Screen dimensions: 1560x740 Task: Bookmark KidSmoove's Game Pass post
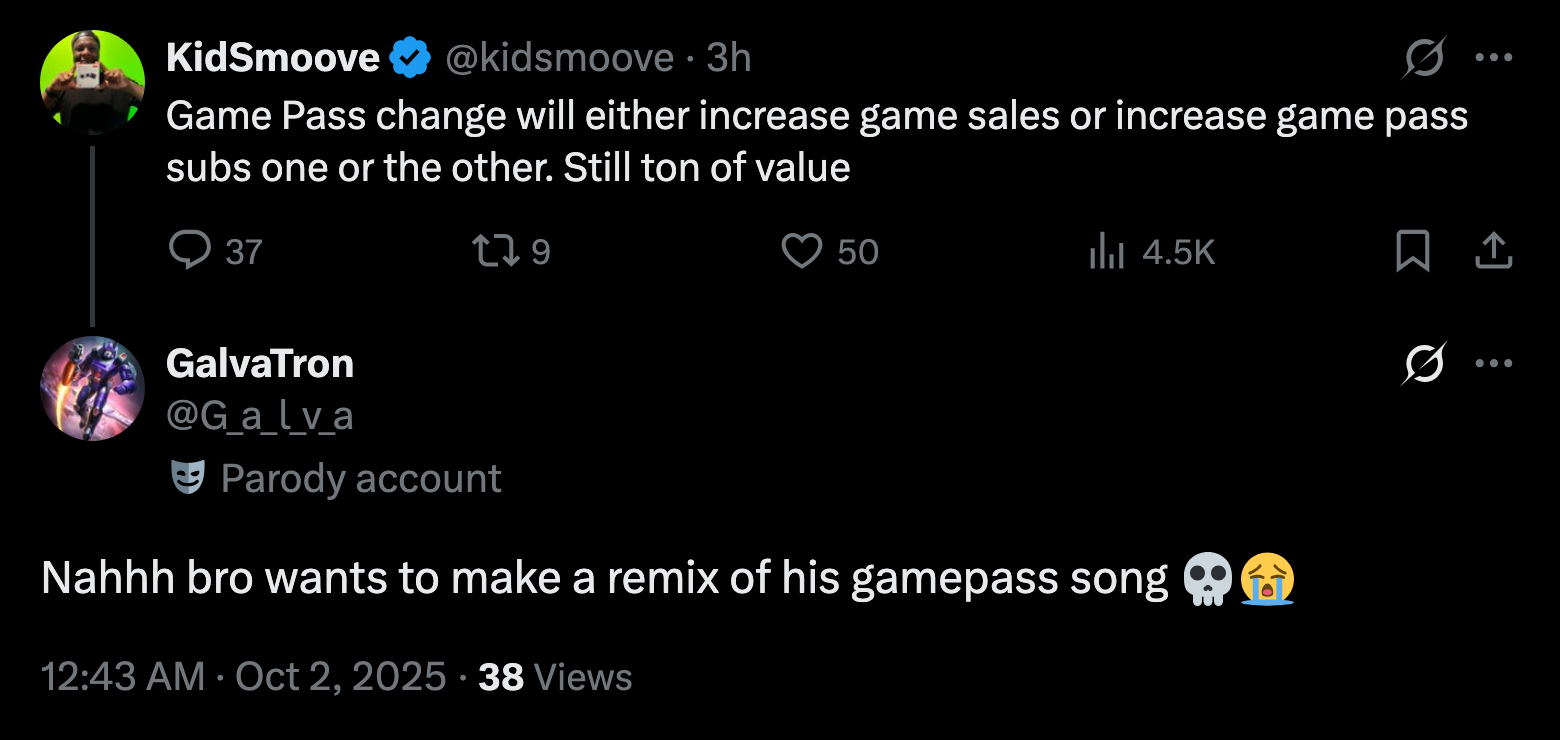point(1412,251)
